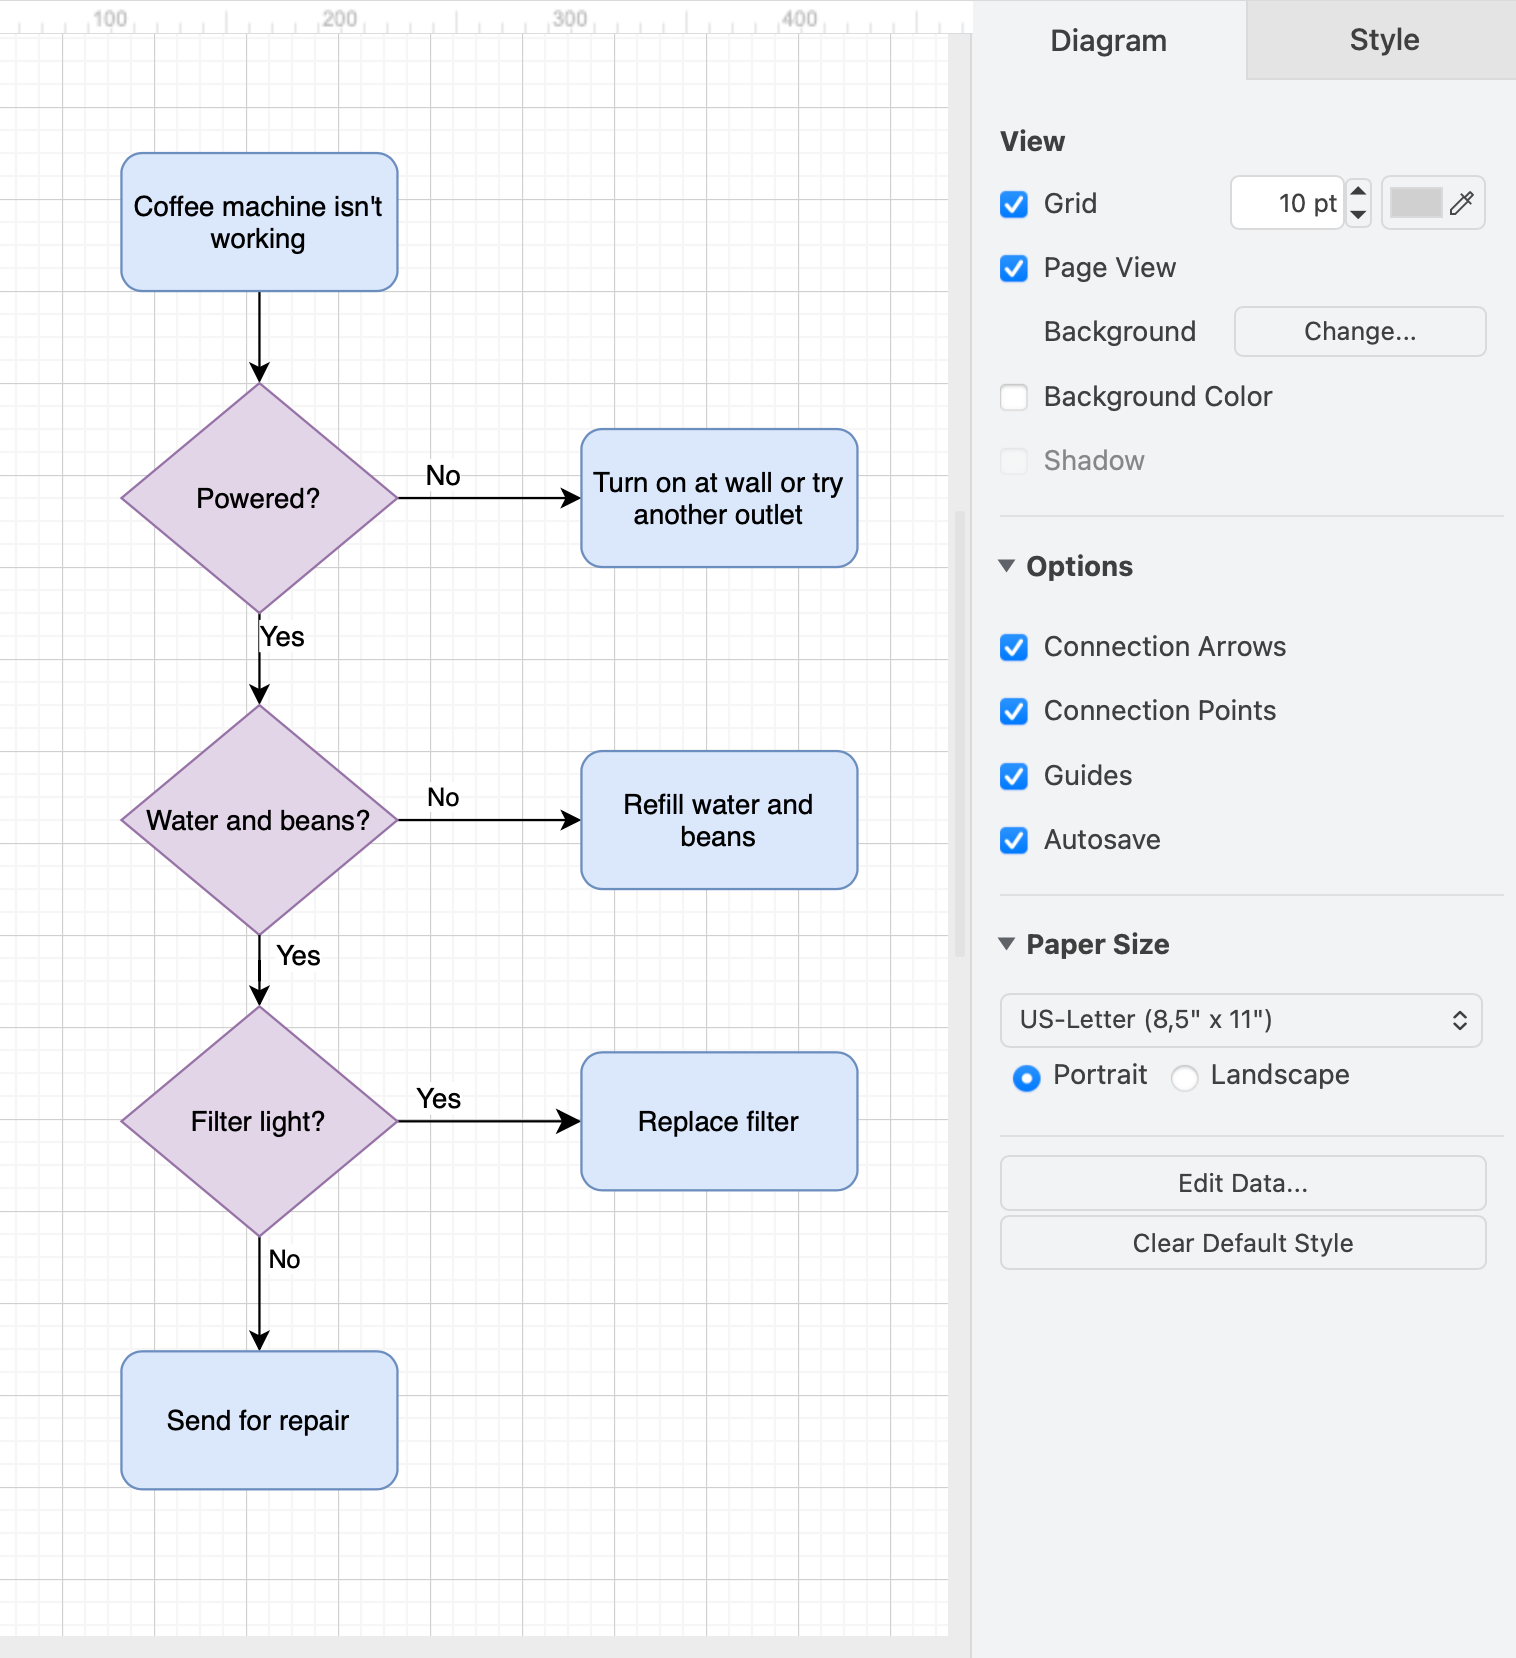Click the Yes label below Powered?
The width and height of the screenshot is (1516, 1658).
282,637
